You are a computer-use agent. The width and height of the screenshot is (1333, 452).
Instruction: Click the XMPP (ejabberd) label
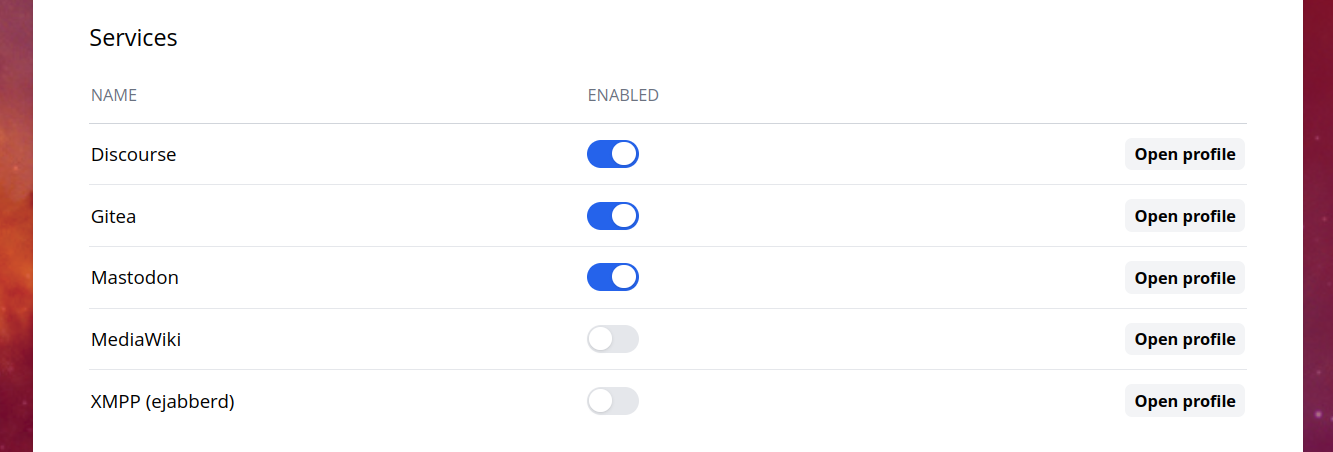[x=162, y=402]
